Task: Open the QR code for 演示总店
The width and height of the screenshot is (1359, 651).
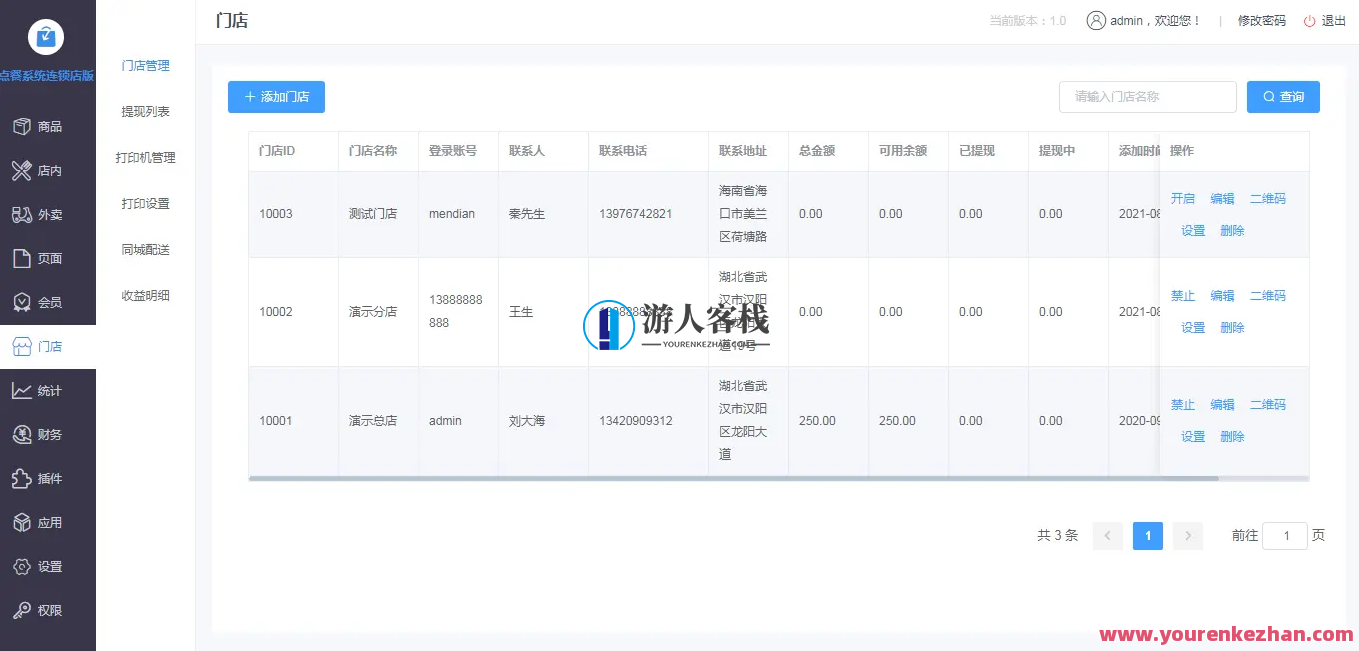Action: coord(1268,404)
